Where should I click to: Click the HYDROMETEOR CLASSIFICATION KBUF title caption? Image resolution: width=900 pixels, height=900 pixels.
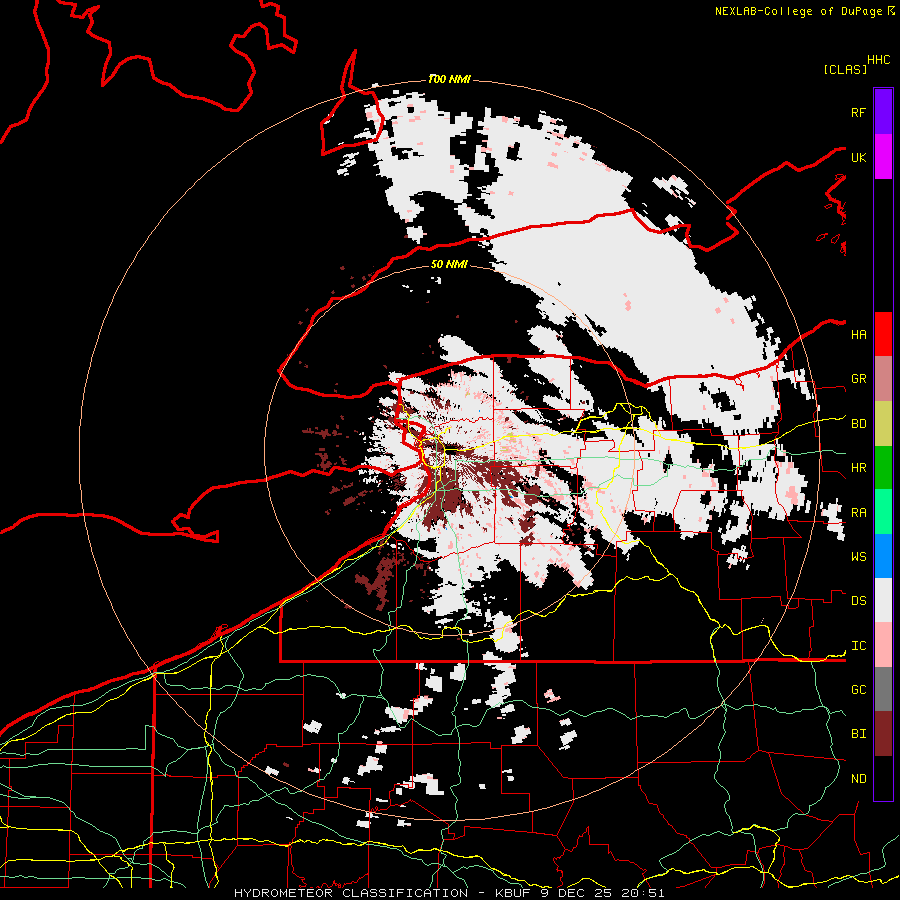click(x=449, y=893)
